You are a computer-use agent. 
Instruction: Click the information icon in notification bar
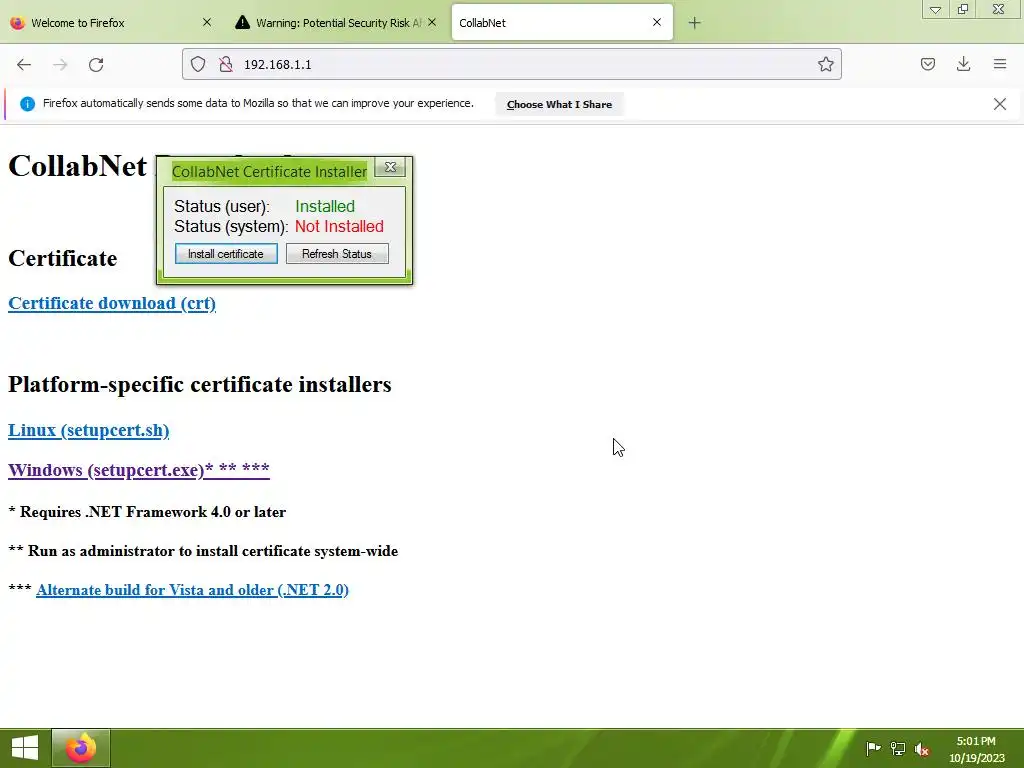click(x=27, y=104)
